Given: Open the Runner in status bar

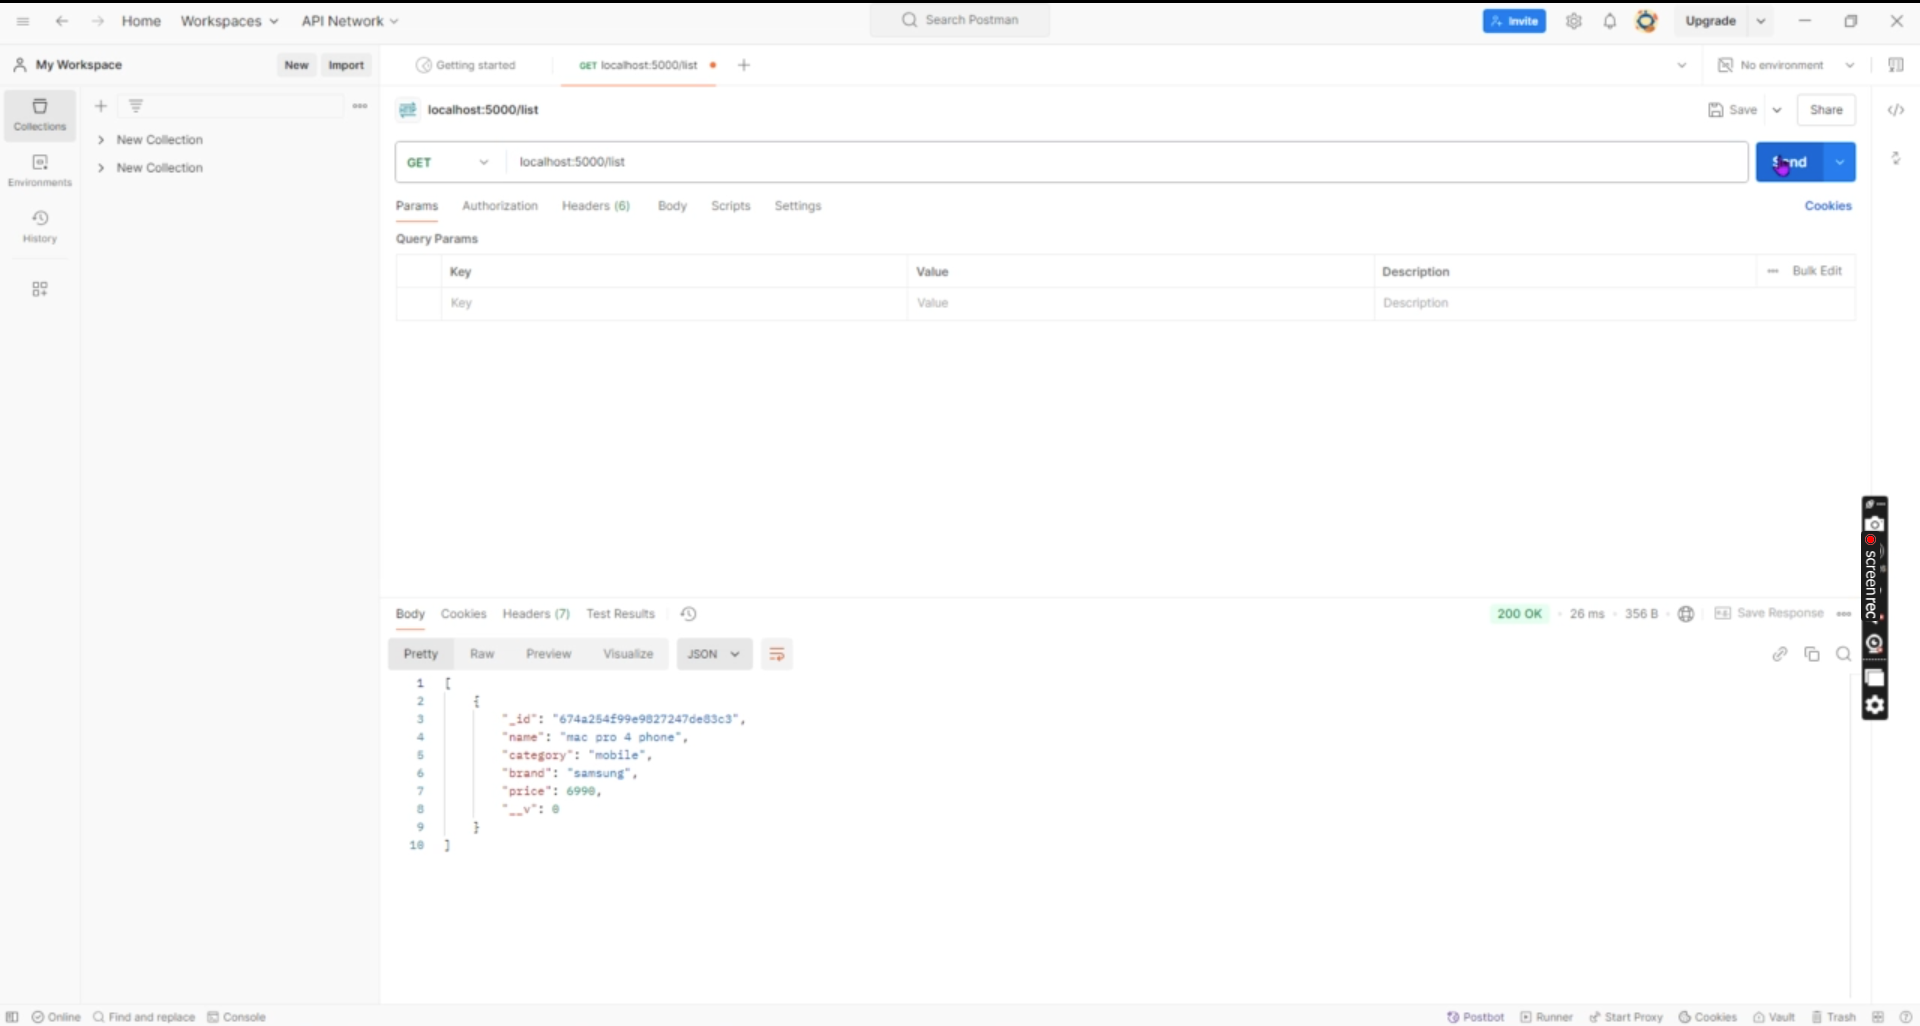Looking at the screenshot, I should pos(1547,1017).
